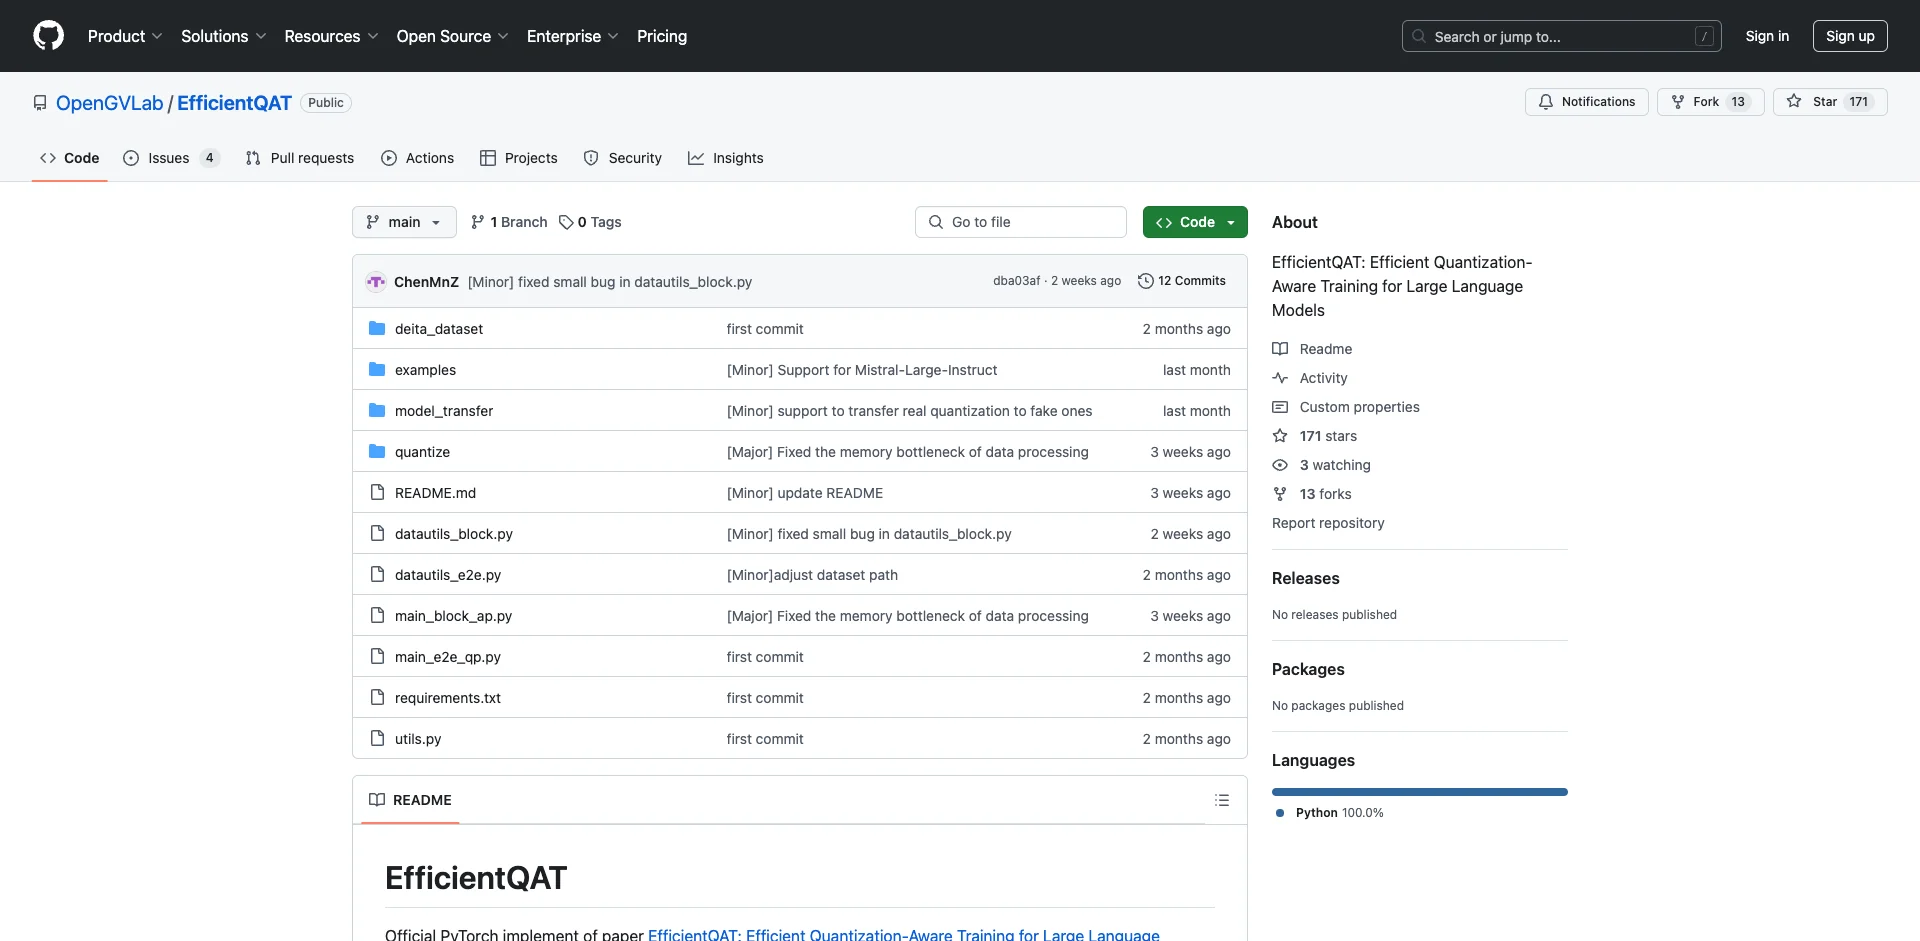Open the Pull requests tab

pos(299,158)
